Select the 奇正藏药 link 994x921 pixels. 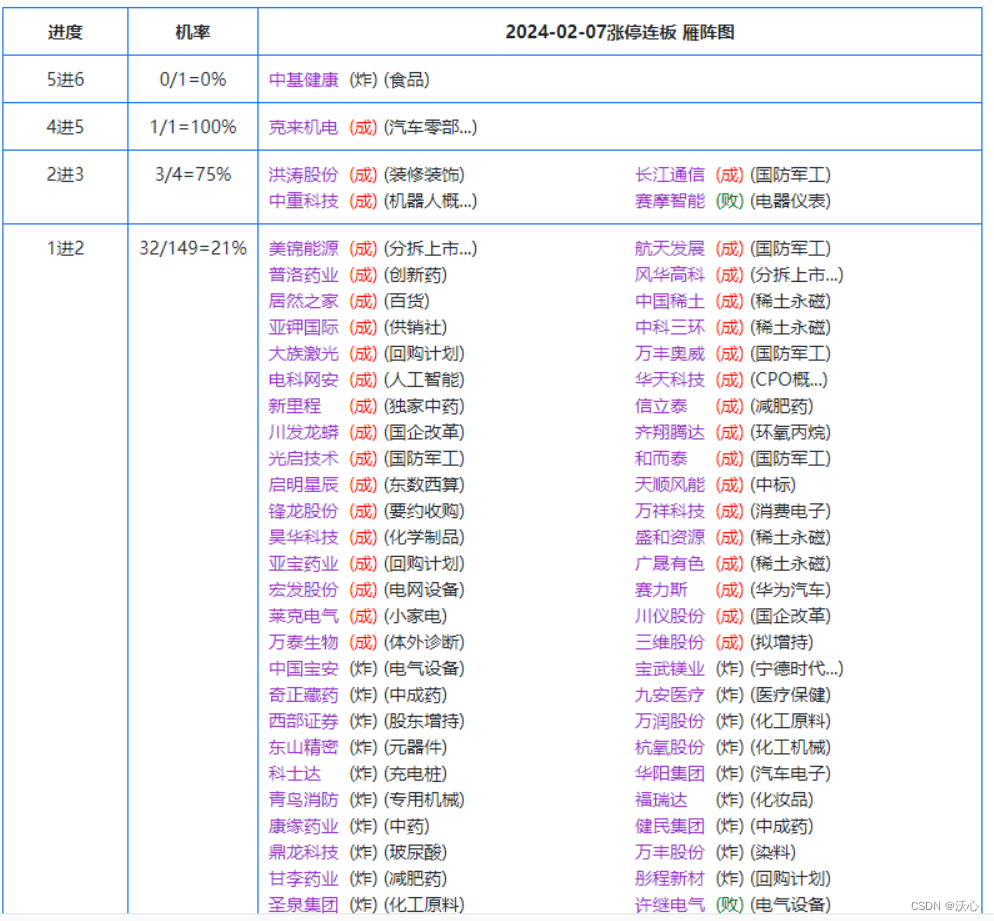pyautogui.click(x=304, y=695)
